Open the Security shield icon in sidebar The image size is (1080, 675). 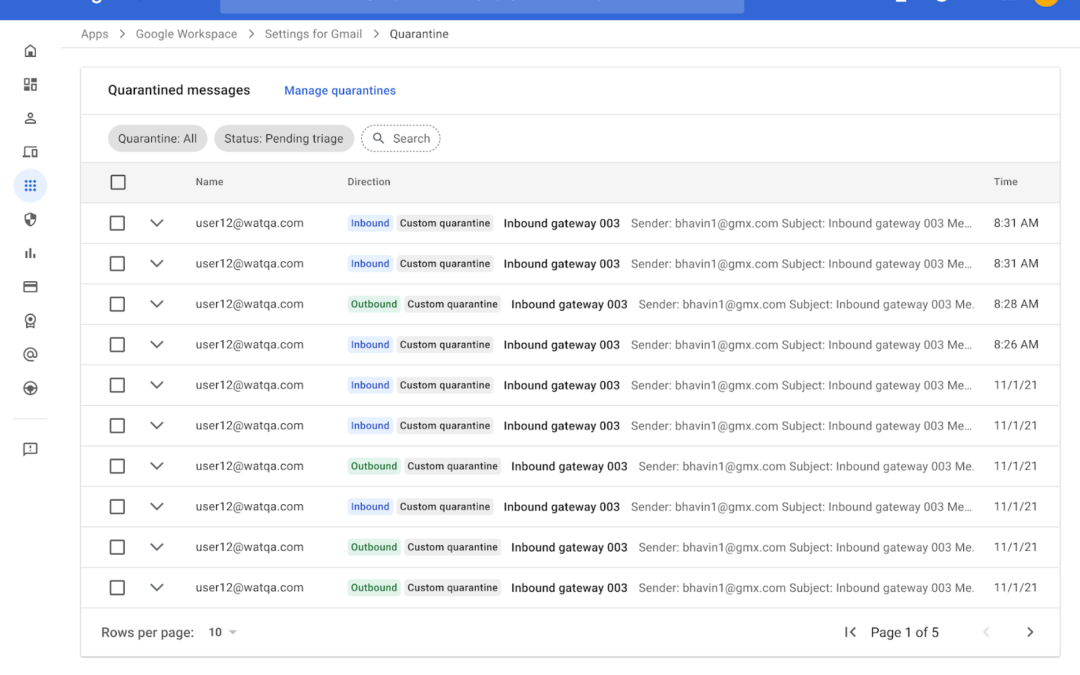click(30, 219)
